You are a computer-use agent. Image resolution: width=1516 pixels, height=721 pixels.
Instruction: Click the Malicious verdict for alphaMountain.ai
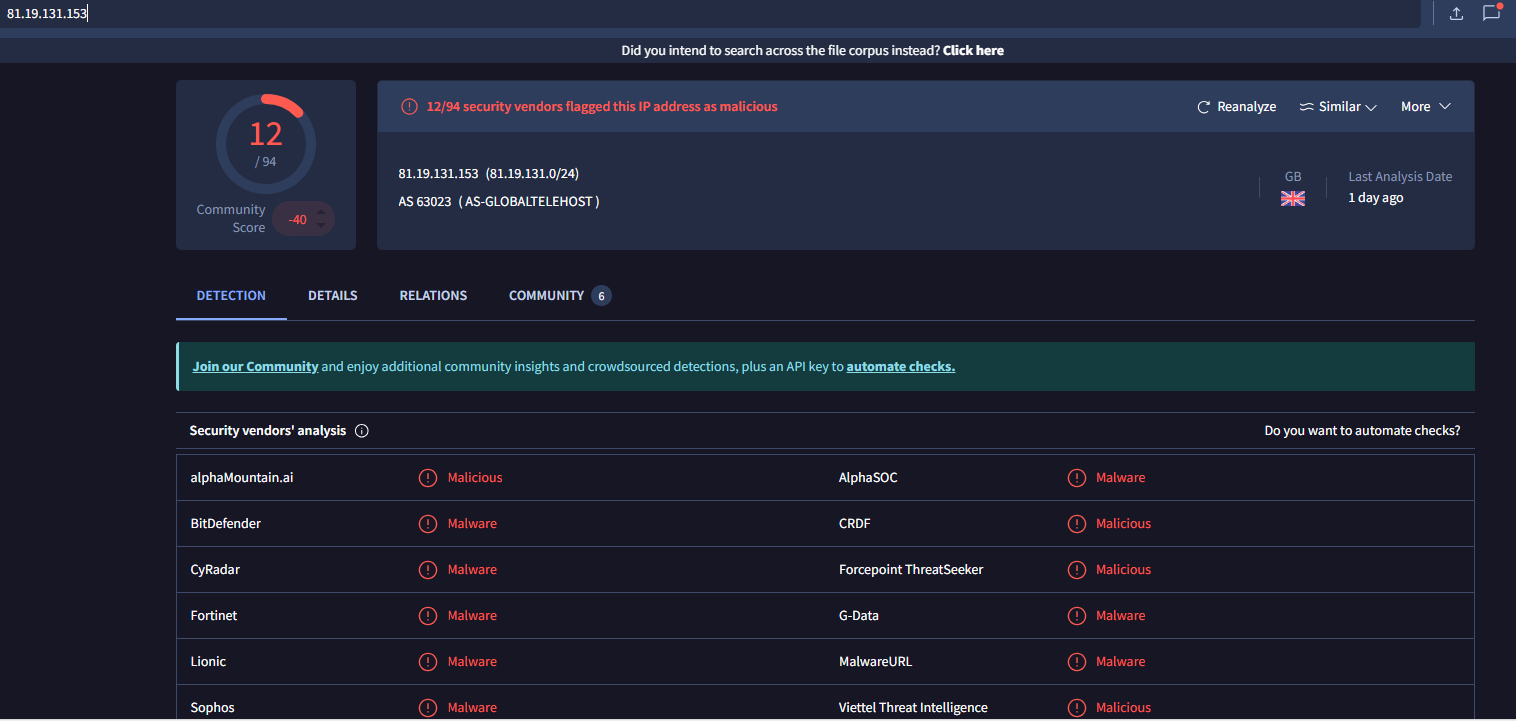tap(475, 478)
